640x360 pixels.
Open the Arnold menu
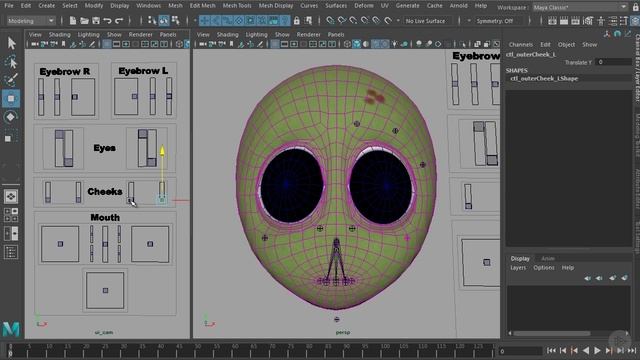458,6
